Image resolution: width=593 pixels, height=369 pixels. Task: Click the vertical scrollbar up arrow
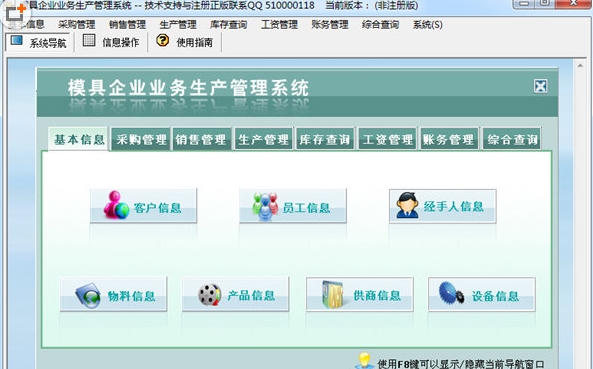pyautogui.click(x=580, y=65)
